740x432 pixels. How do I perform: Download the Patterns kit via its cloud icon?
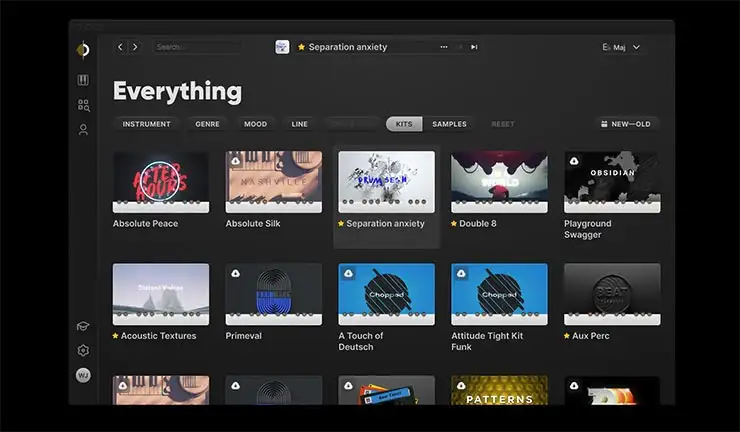point(461,386)
